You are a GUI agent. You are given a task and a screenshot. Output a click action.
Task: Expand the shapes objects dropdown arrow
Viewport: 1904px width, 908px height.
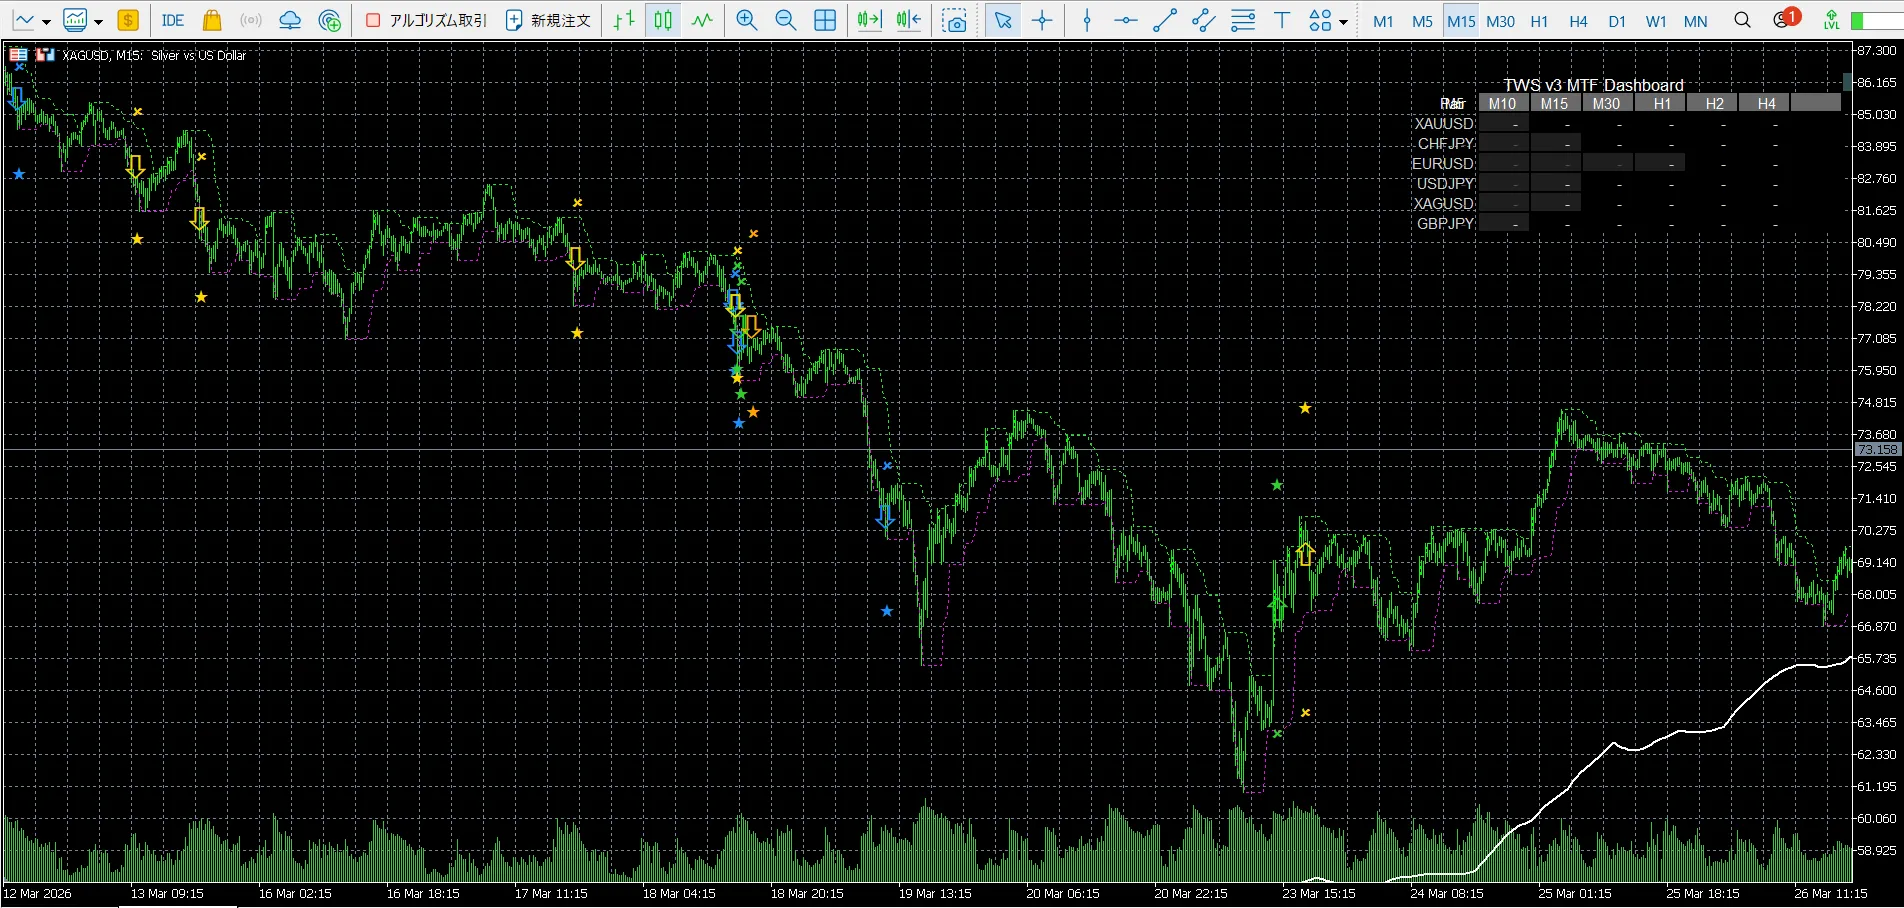(x=1343, y=21)
